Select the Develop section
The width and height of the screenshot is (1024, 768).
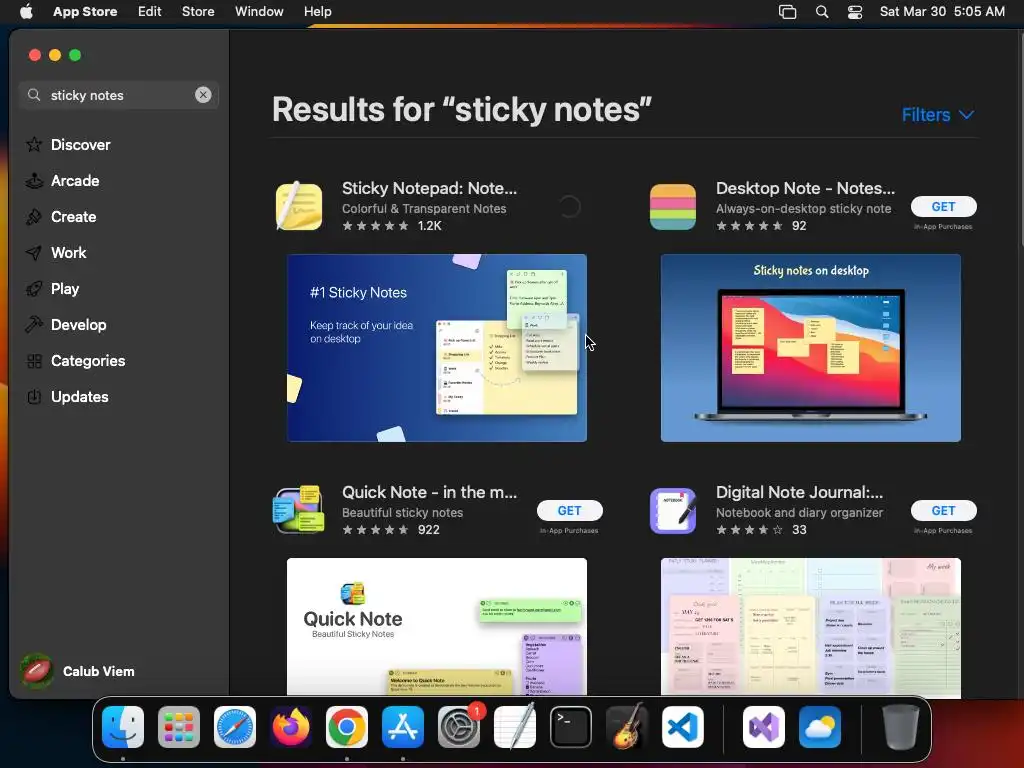78,325
